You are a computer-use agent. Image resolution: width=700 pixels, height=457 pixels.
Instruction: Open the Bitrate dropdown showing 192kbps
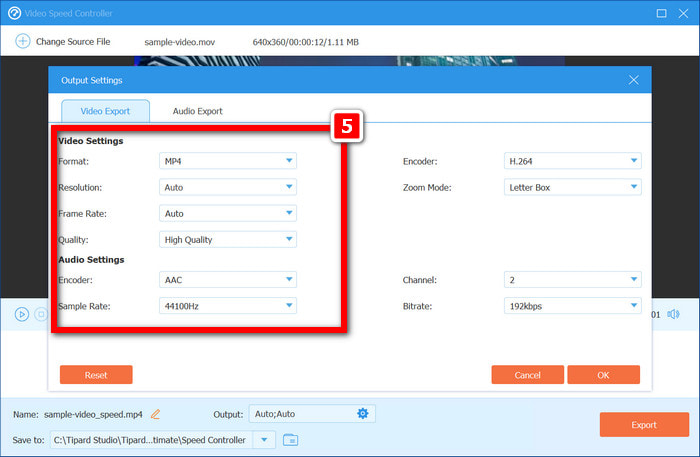click(x=572, y=306)
